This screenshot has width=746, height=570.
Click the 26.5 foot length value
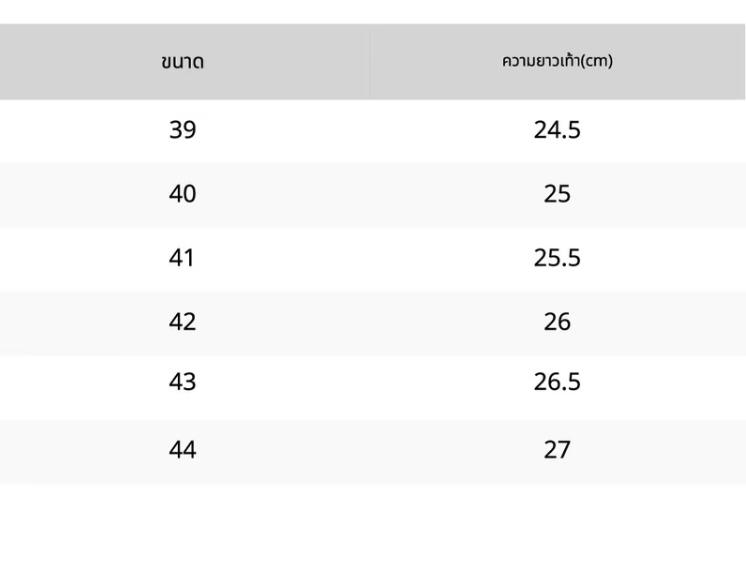[x=557, y=382]
